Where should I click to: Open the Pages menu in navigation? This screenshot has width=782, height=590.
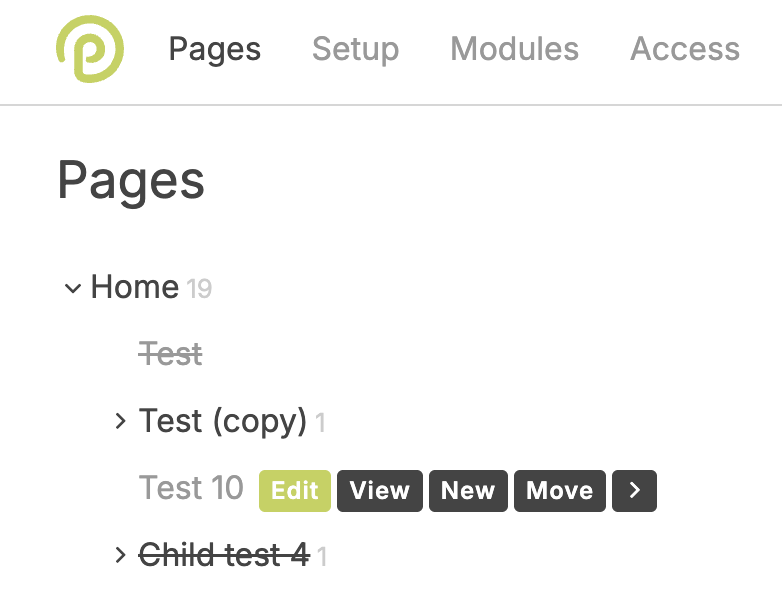tap(214, 49)
